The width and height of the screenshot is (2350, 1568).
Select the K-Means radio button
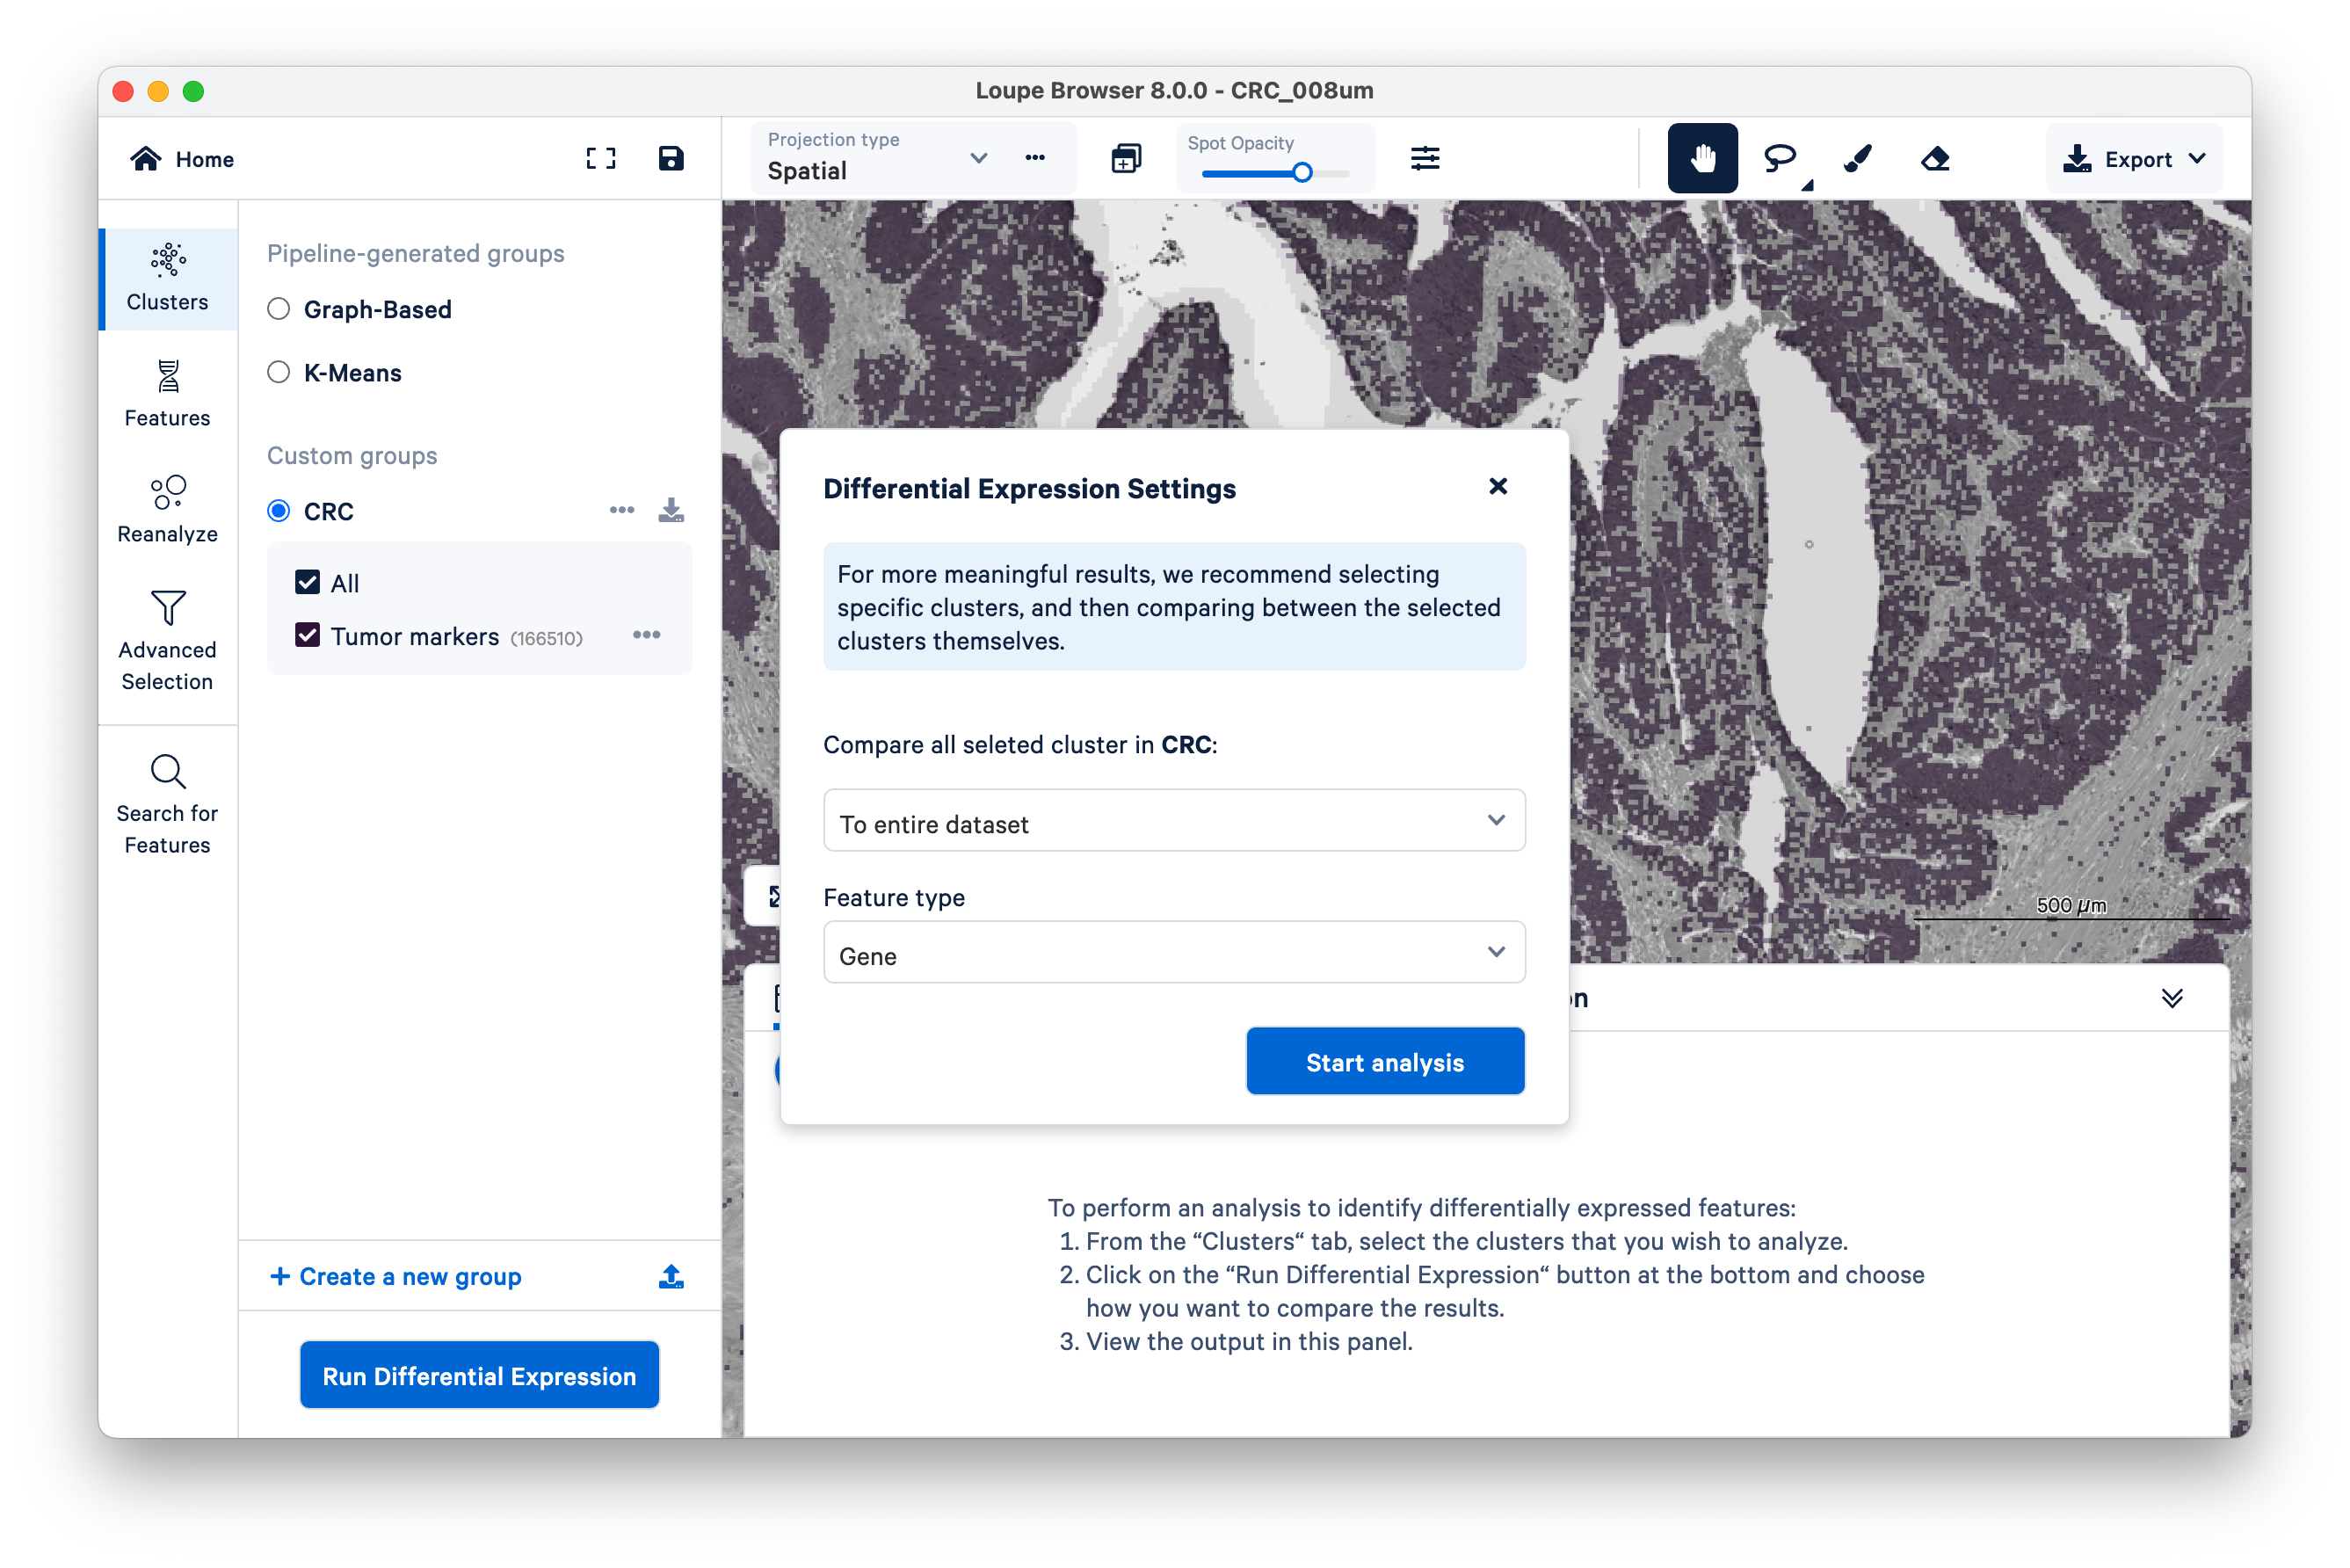click(279, 373)
